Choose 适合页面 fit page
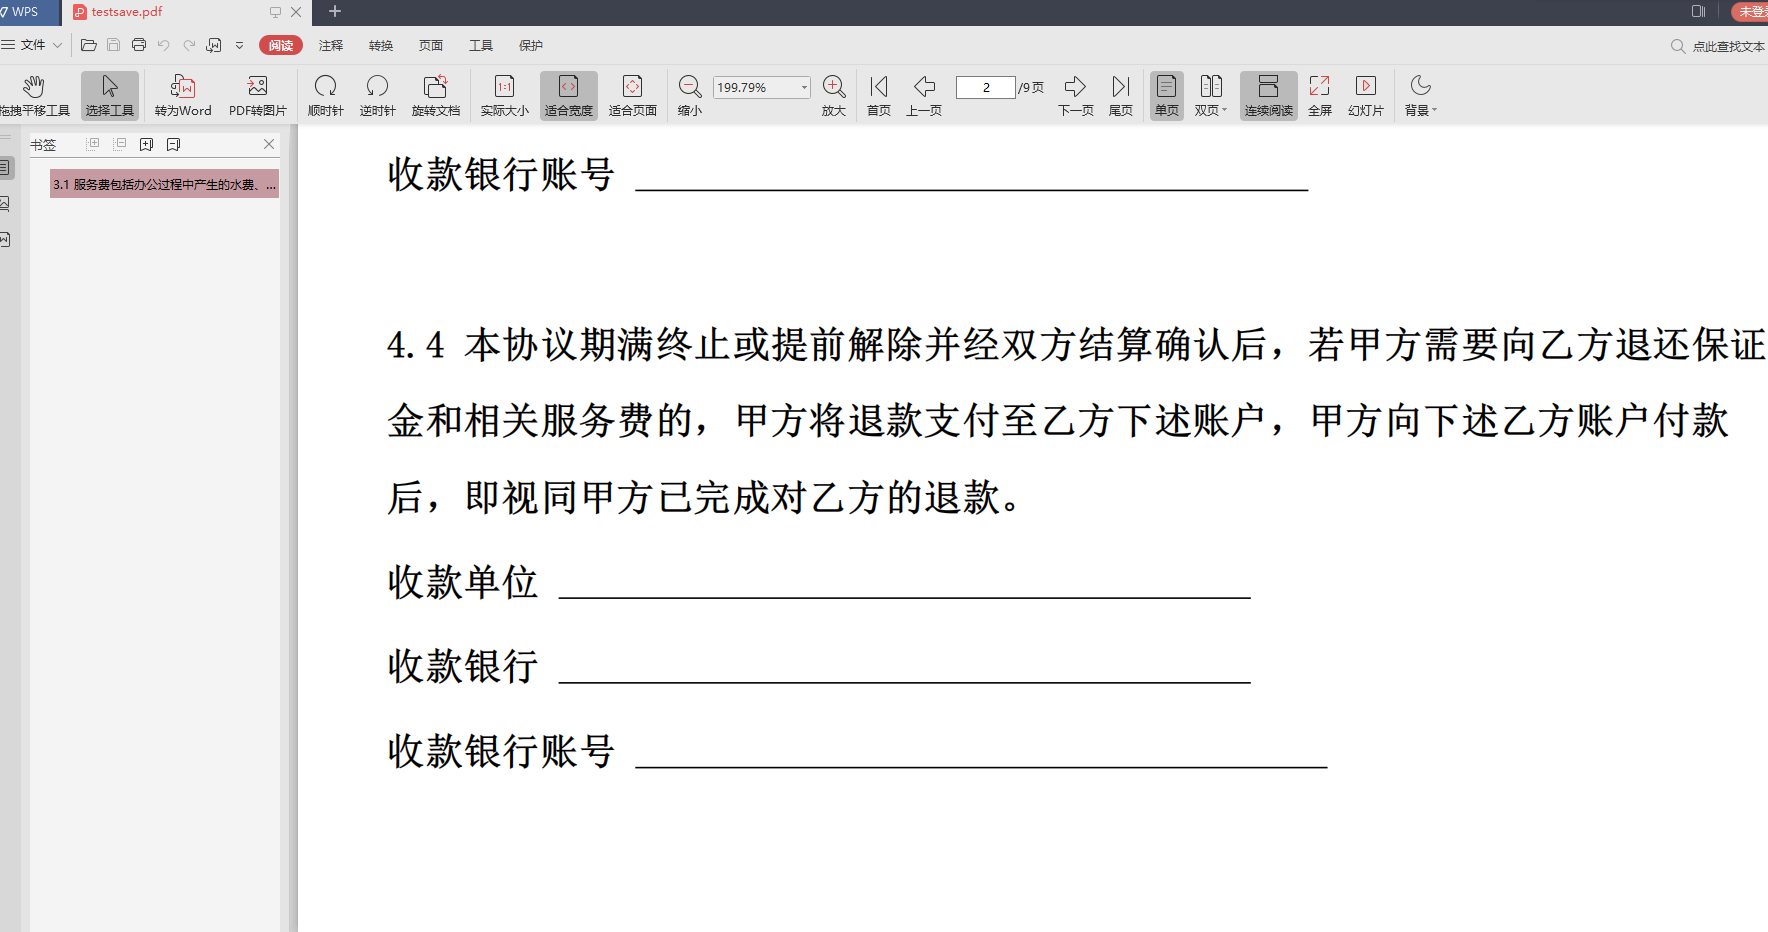Image resolution: width=1768 pixels, height=932 pixels. [x=633, y=96]
